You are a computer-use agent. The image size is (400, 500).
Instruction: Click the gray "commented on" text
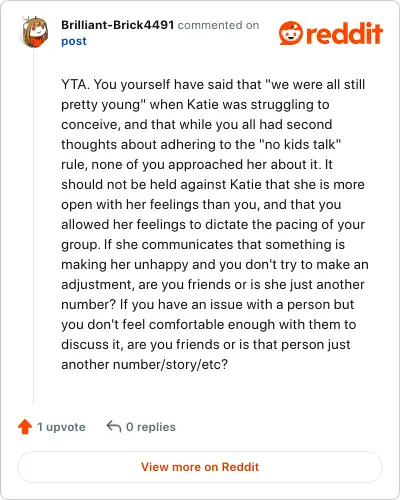pyautogui.click(x=218, y=25)
